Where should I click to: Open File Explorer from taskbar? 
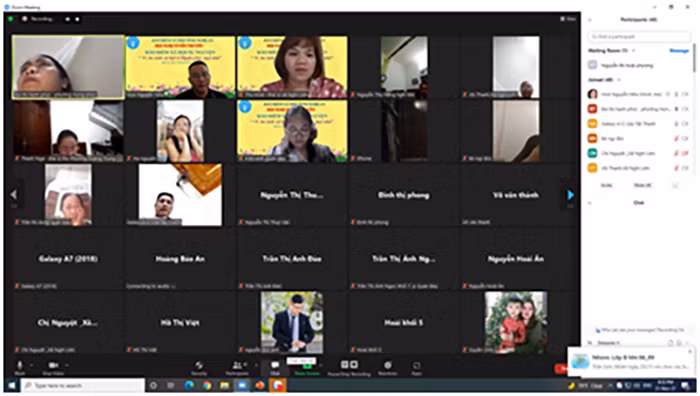click(x=224, y=385)
